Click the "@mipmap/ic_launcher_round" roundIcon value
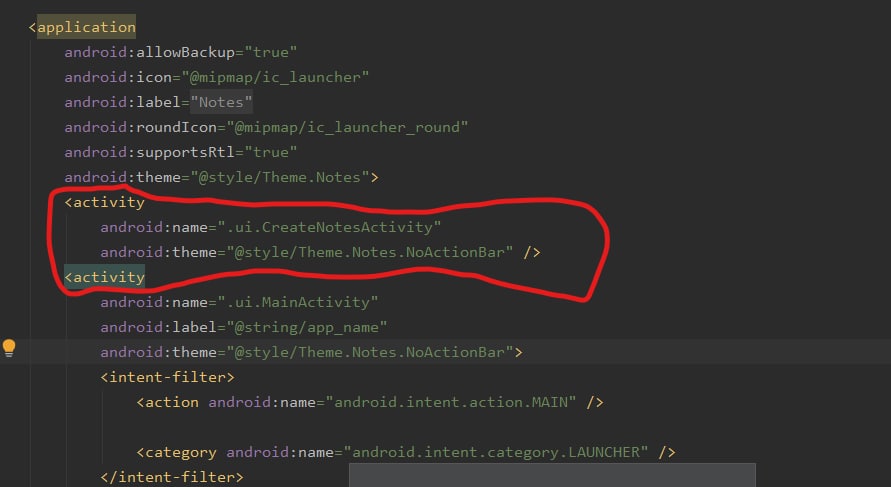Viewport: 891px width, 487px height. point(347,127)
